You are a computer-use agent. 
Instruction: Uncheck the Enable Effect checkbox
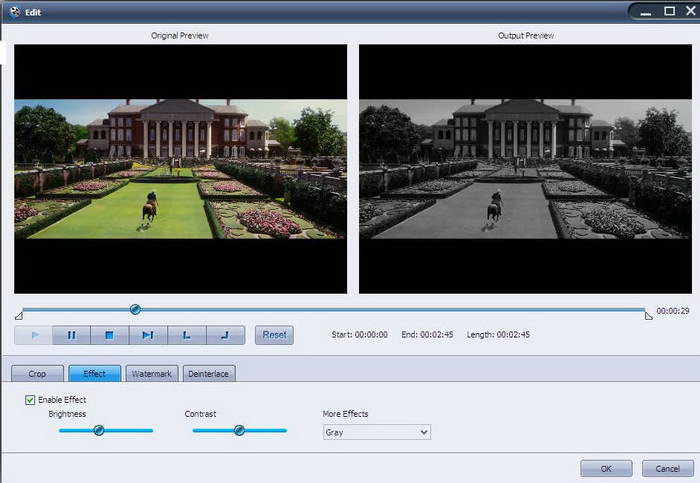coord(30,400)
